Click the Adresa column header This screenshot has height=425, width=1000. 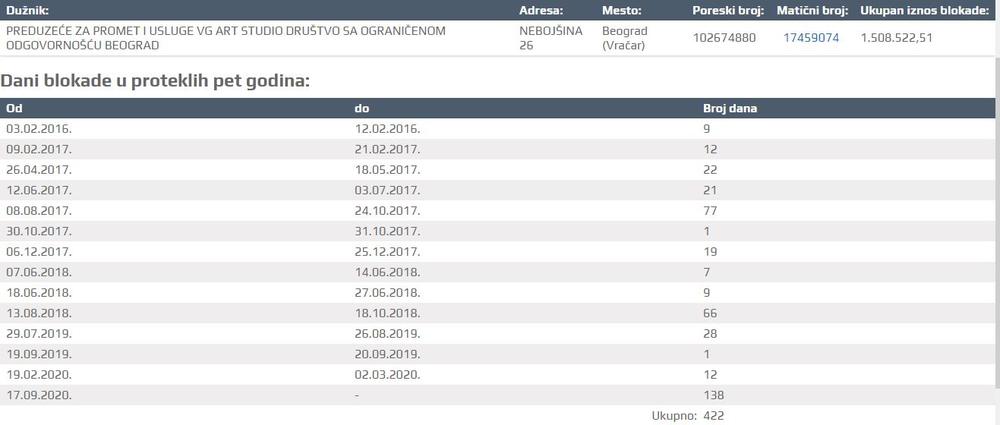coord(543,10)
